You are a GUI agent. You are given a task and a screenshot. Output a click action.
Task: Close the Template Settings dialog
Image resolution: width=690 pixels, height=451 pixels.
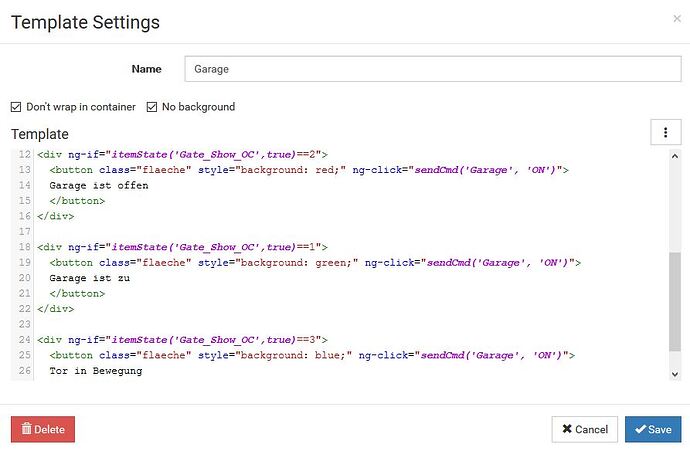coord(677,18)
